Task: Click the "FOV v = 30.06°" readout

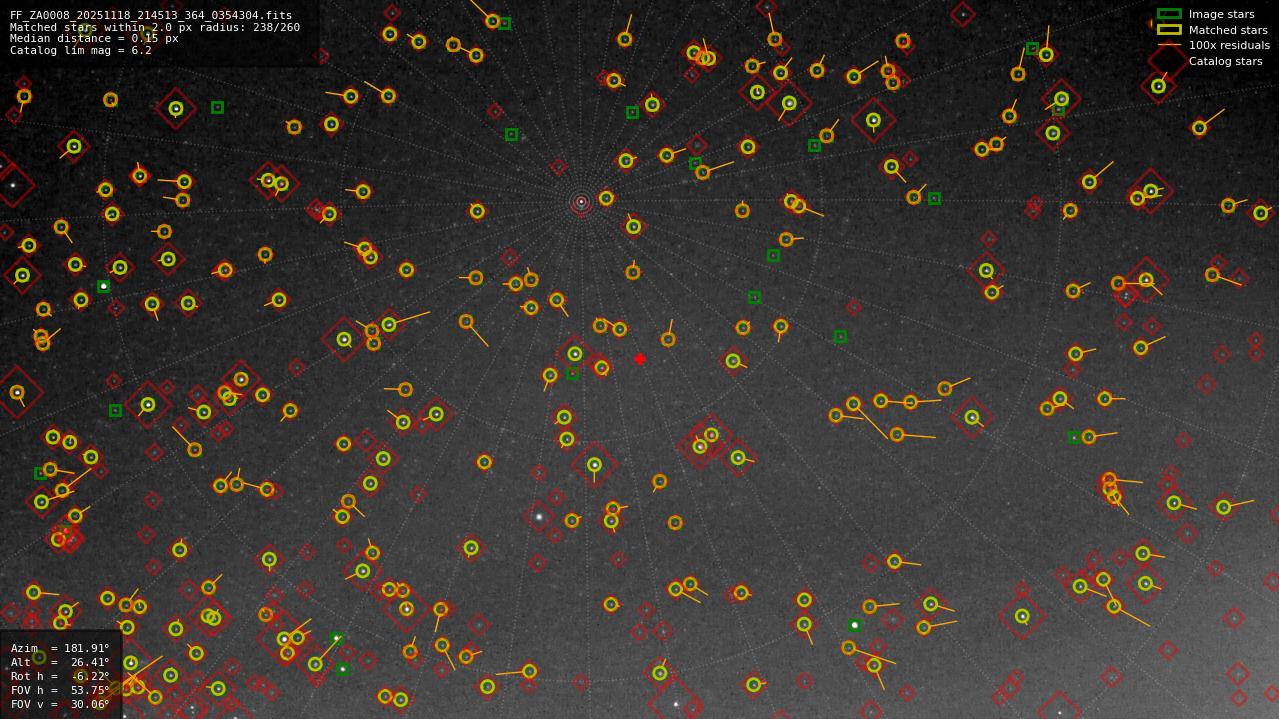Action: point(60,704)
